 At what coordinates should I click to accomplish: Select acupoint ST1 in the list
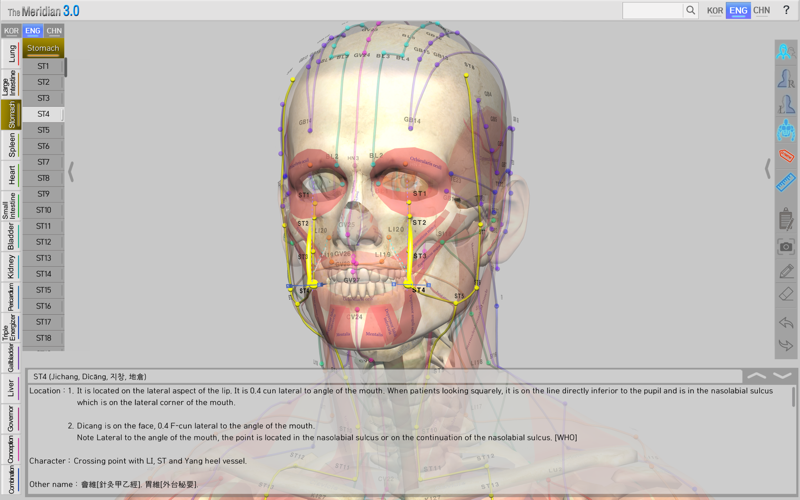coord(43,66)
